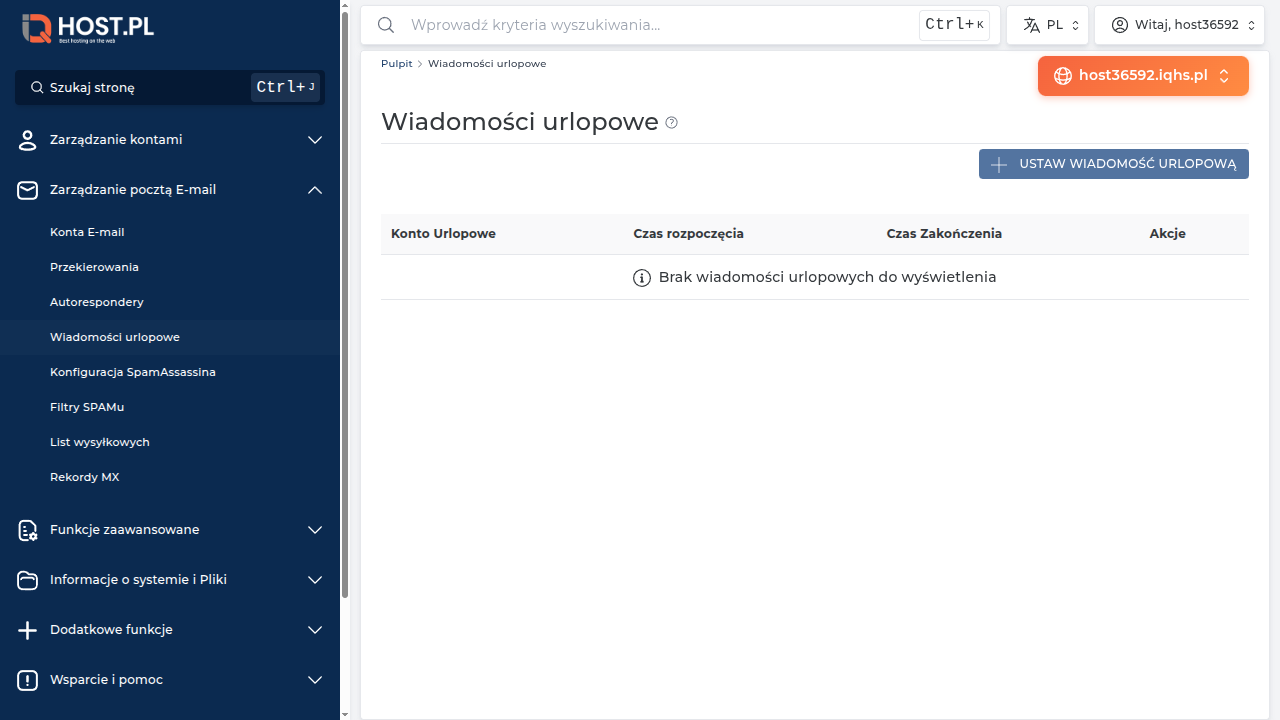Expand the Dodatkowe funkcje chevron

coord(315,630)
